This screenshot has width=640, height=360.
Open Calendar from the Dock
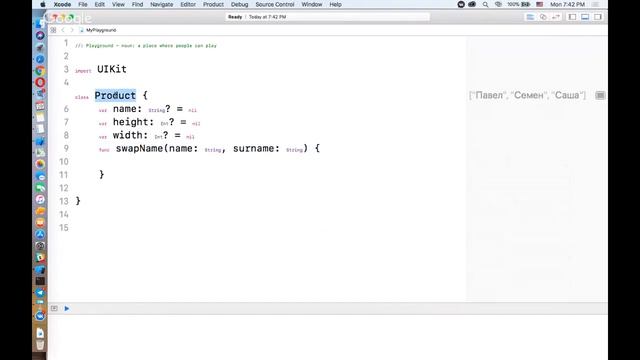coord(40,106)
